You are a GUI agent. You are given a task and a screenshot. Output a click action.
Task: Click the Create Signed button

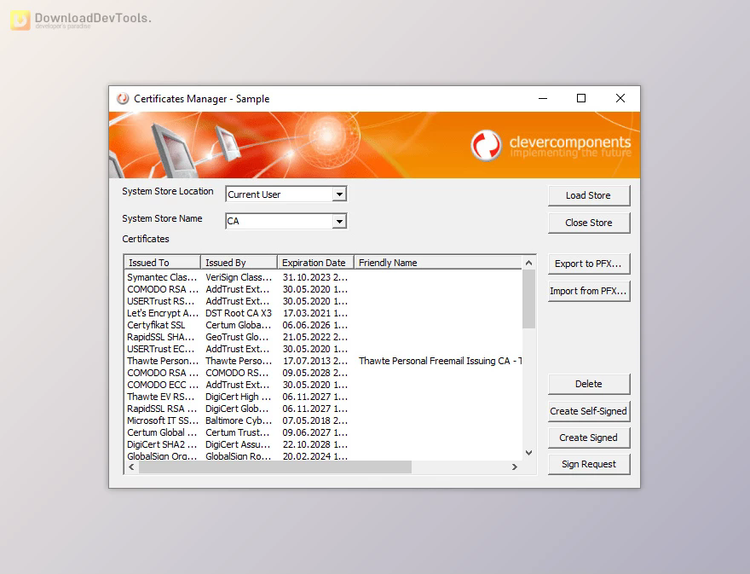pos(589,438)
